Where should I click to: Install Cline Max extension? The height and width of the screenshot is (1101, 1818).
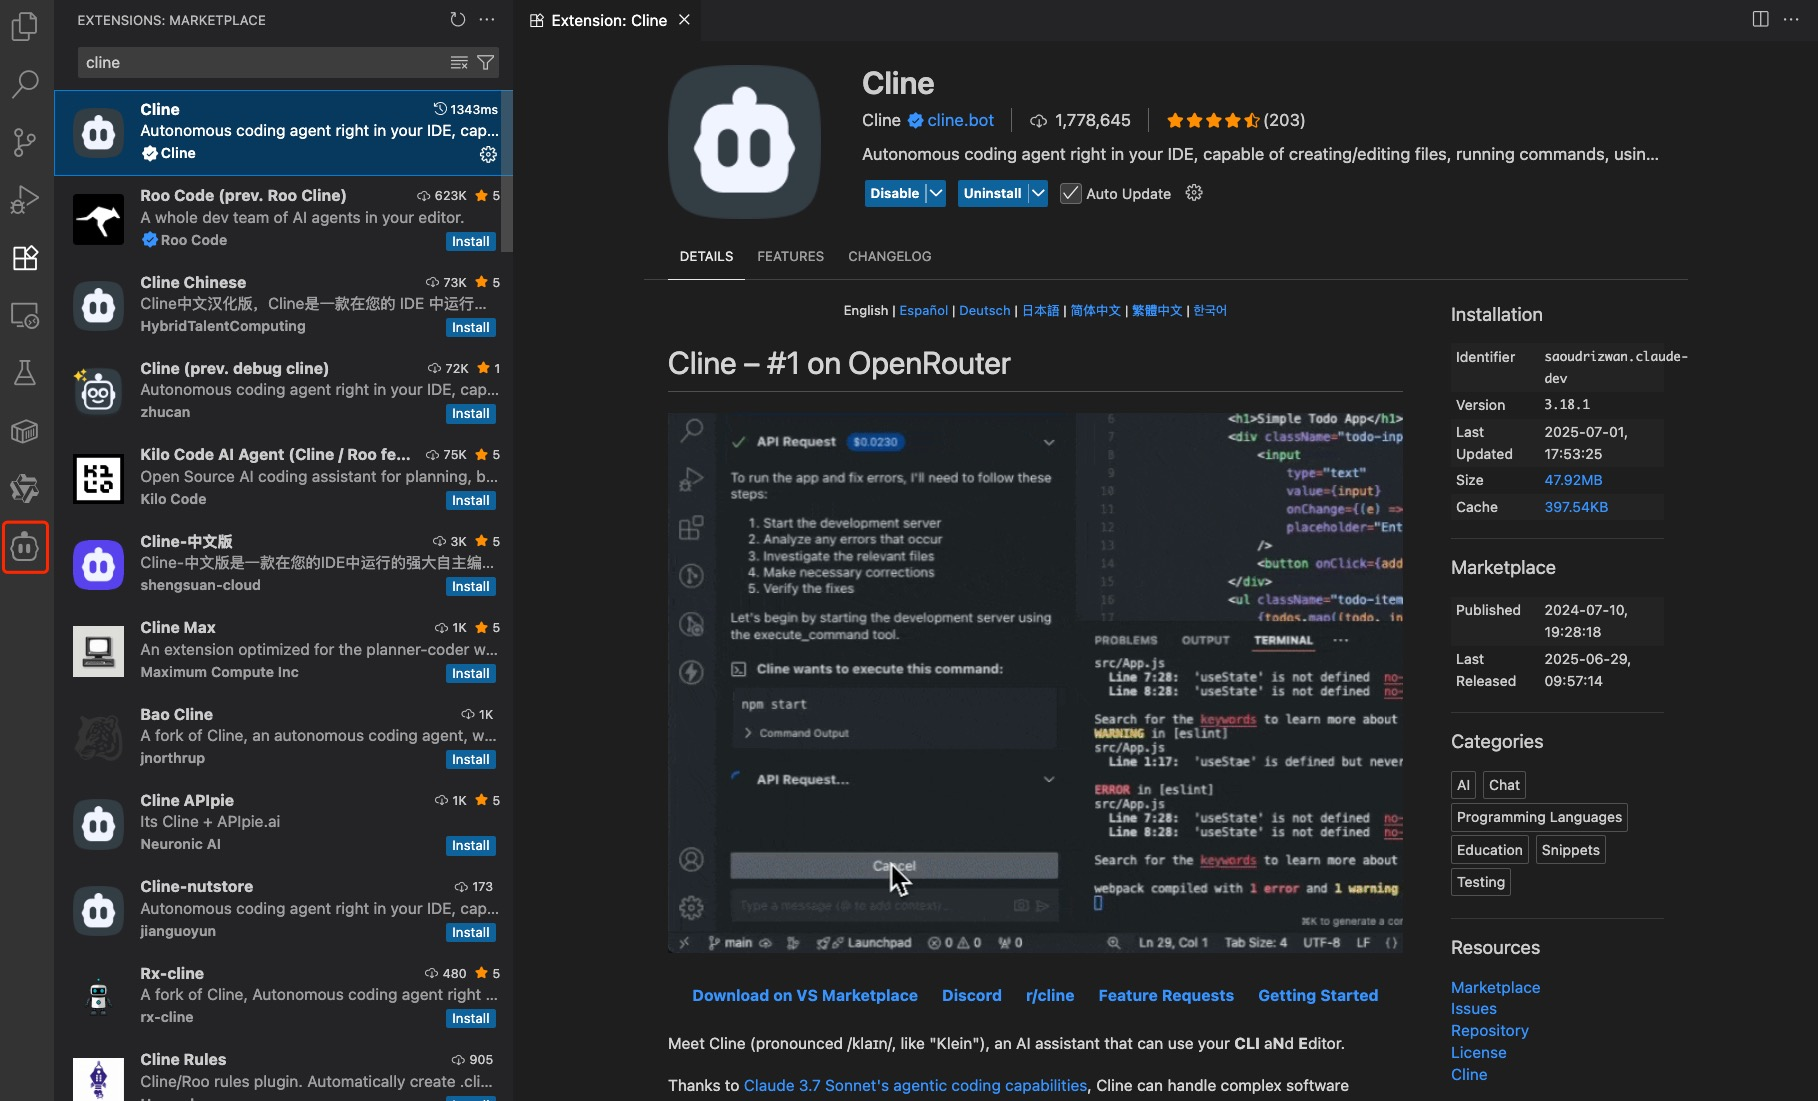[x=470, y=673]
